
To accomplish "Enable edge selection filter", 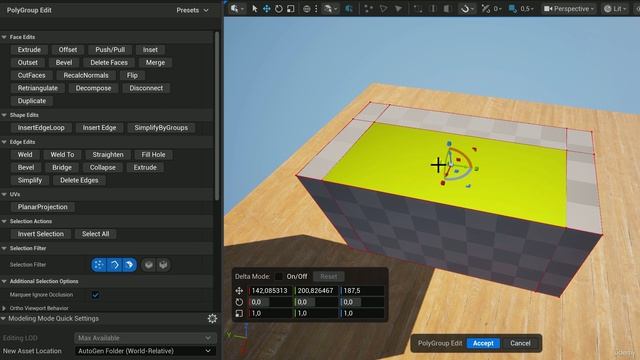I will tap(114, 265).
